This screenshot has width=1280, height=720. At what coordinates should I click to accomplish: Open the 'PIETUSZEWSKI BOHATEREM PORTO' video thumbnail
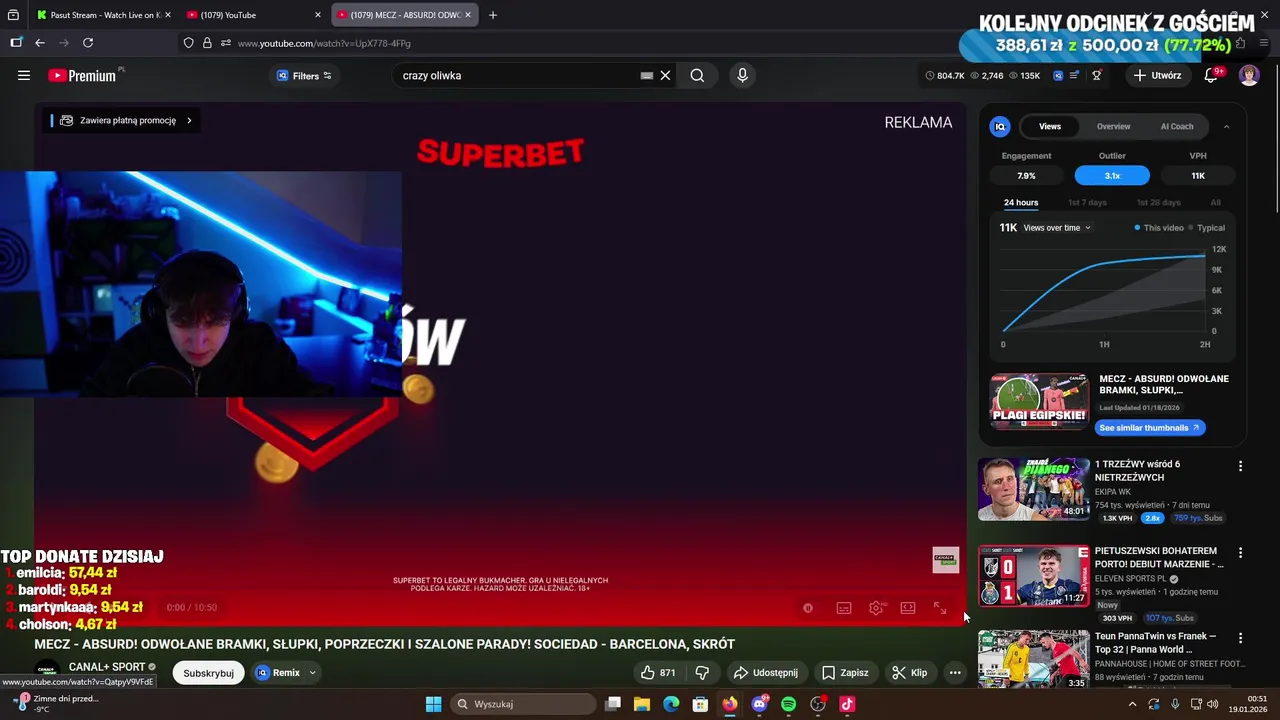pyautogui.click(x=1034, y=576)
